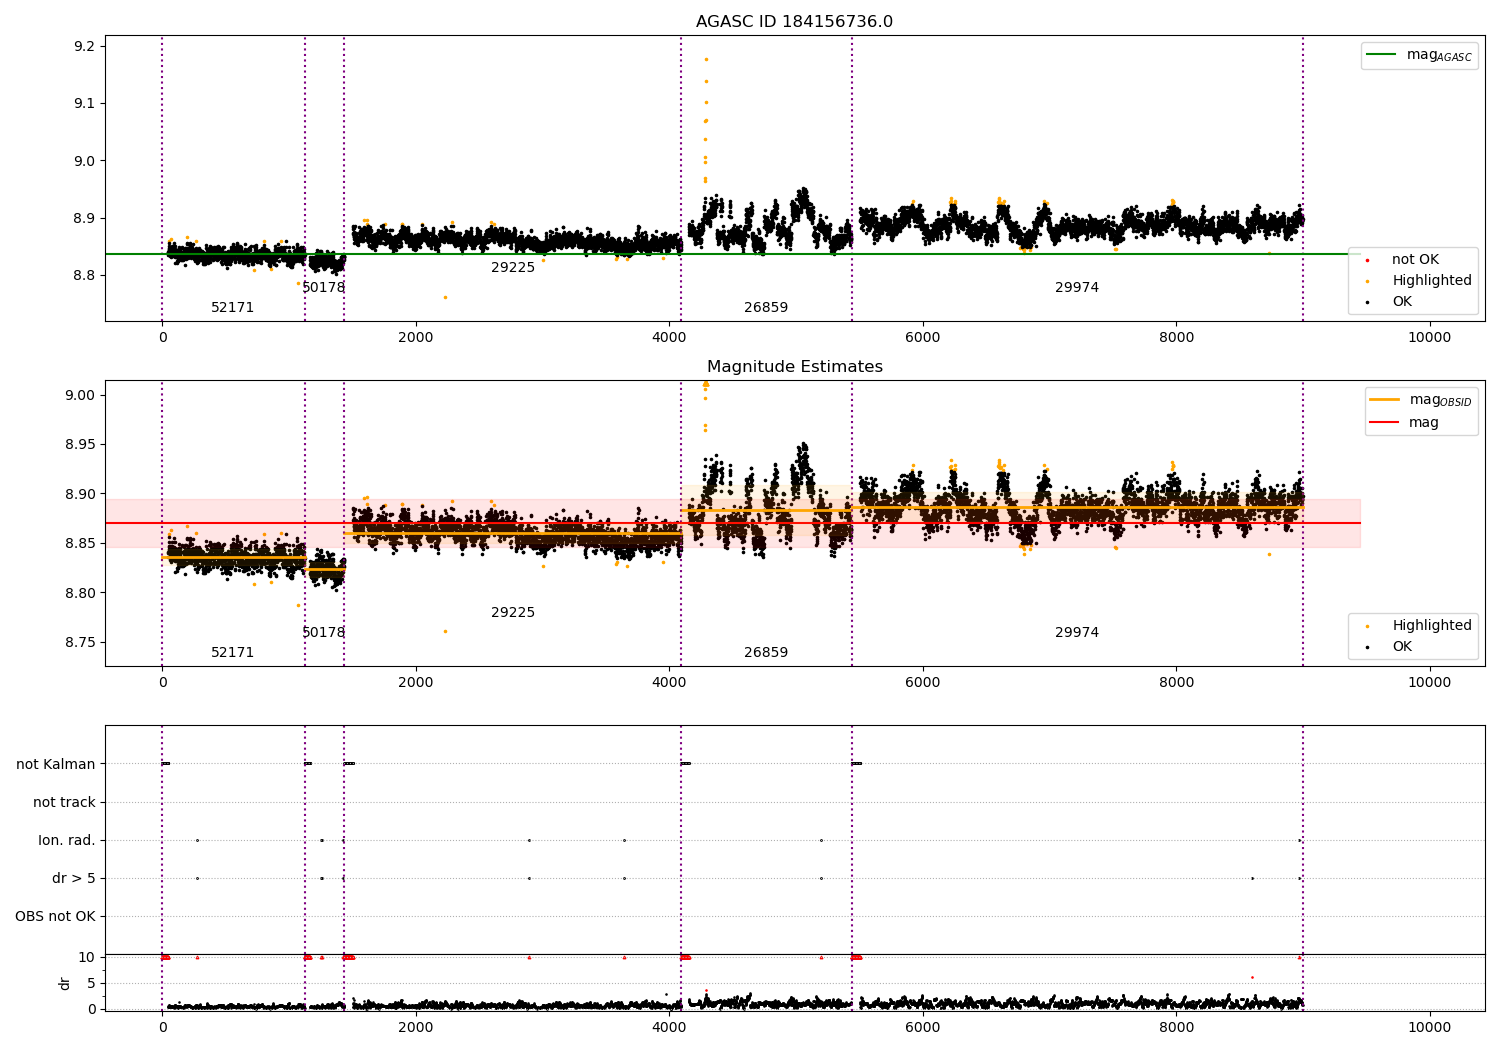Click the 8.75 y-axis tick label

pos(80,642)
